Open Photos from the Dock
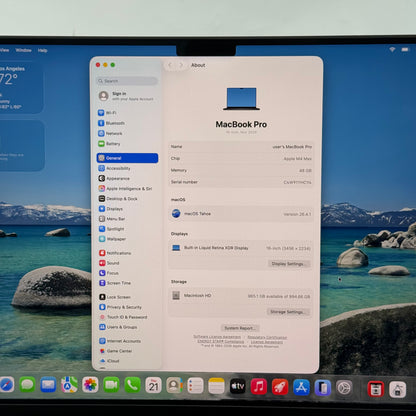 (90, 385)
